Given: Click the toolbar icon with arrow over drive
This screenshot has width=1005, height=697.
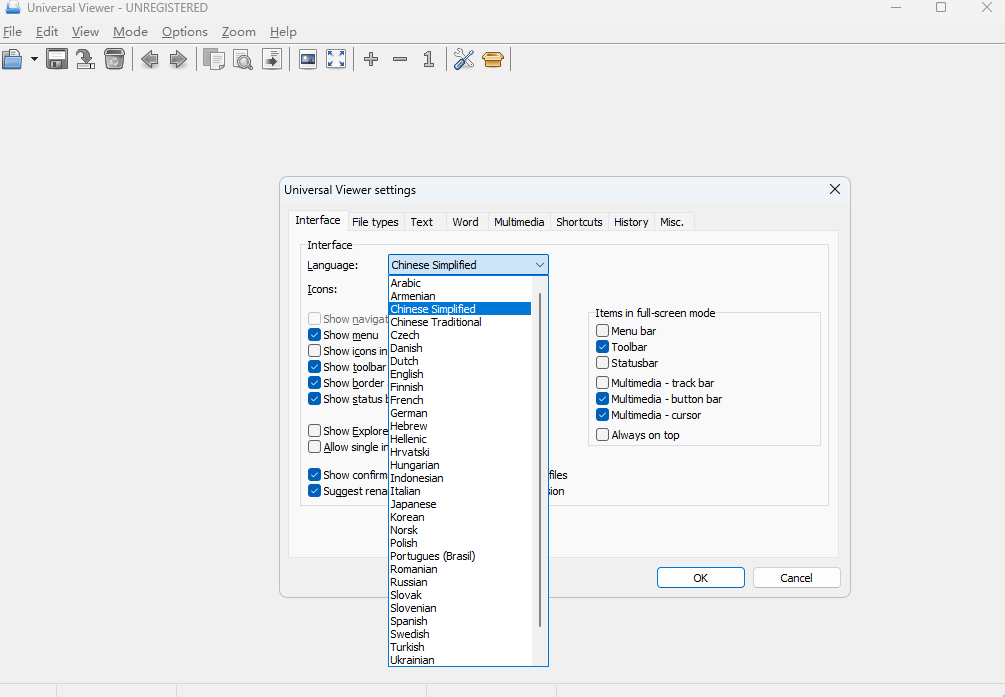Looking at the screenshot, I should pyautogui.click(x=85, y=60).
